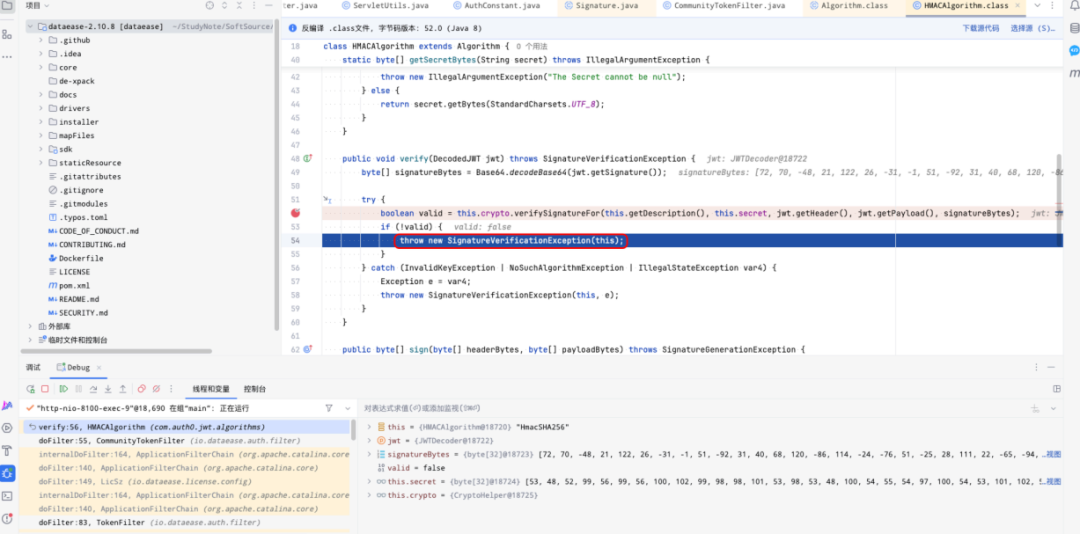1080x534 pixels.
Task: Click the Step Over icon
Action: click(x=94, y=389)
